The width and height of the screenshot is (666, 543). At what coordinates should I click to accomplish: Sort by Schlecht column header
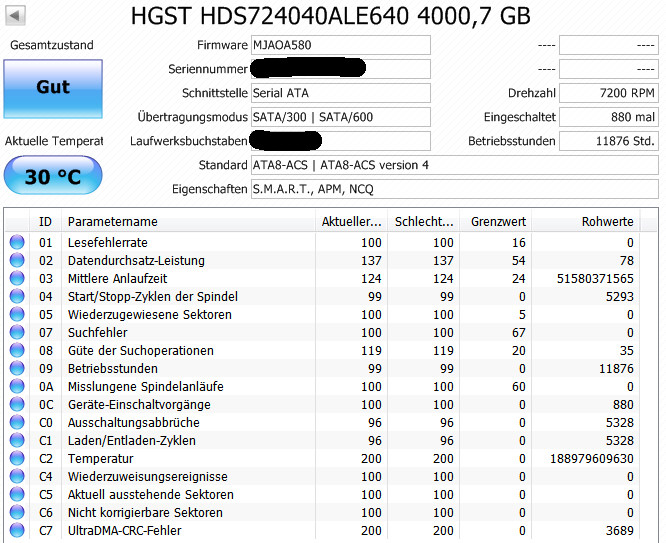pyautogui.click(x=423, y=221)
